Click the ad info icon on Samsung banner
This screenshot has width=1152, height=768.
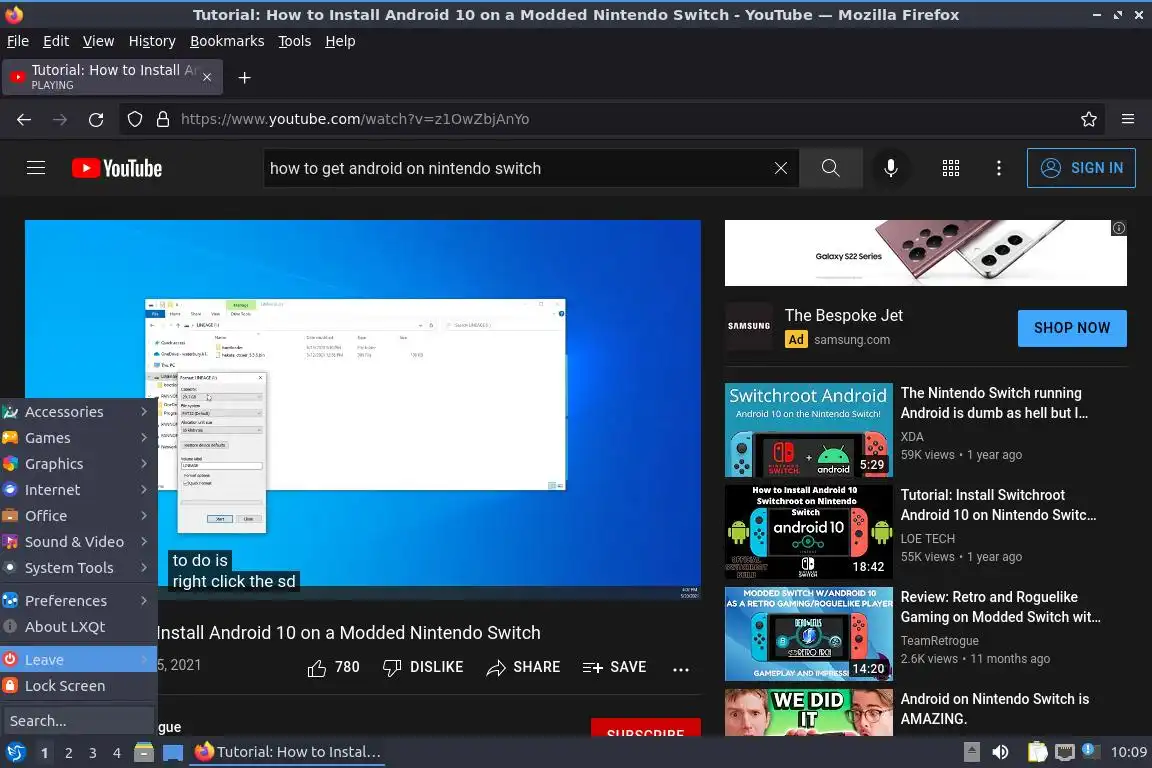coord(1118,229)
